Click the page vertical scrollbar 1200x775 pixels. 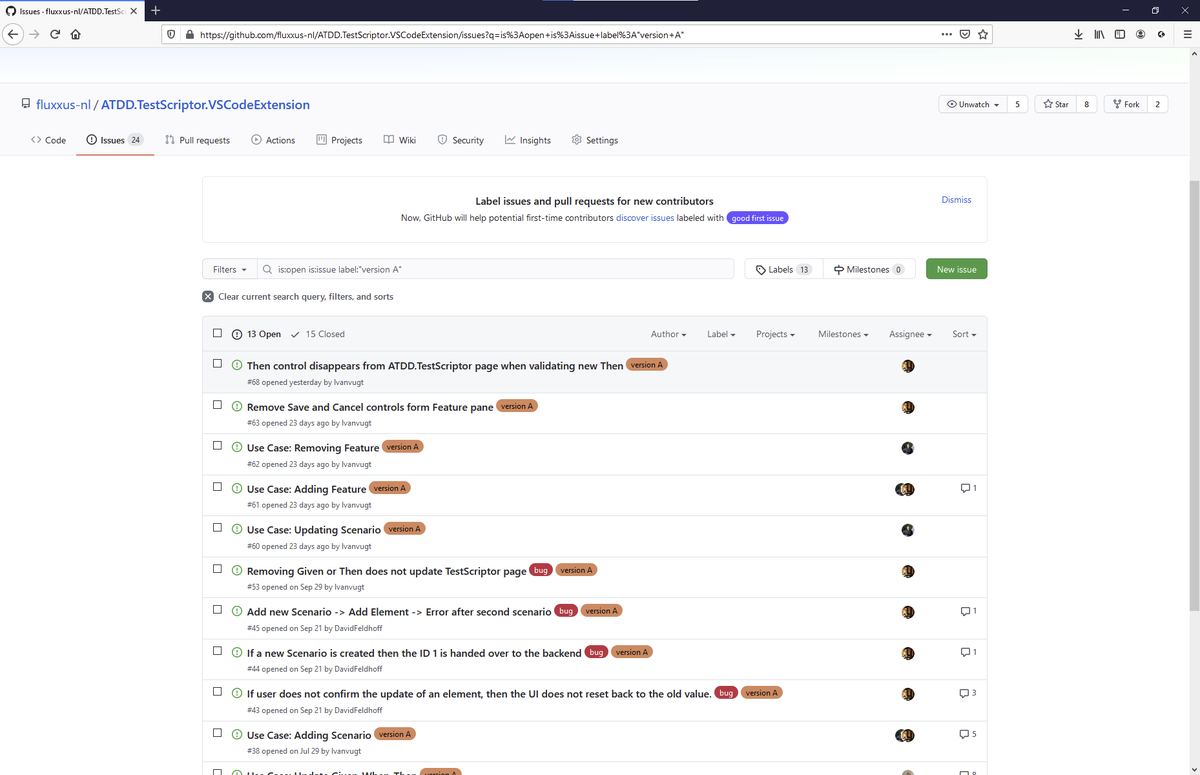click(1194, 395)
